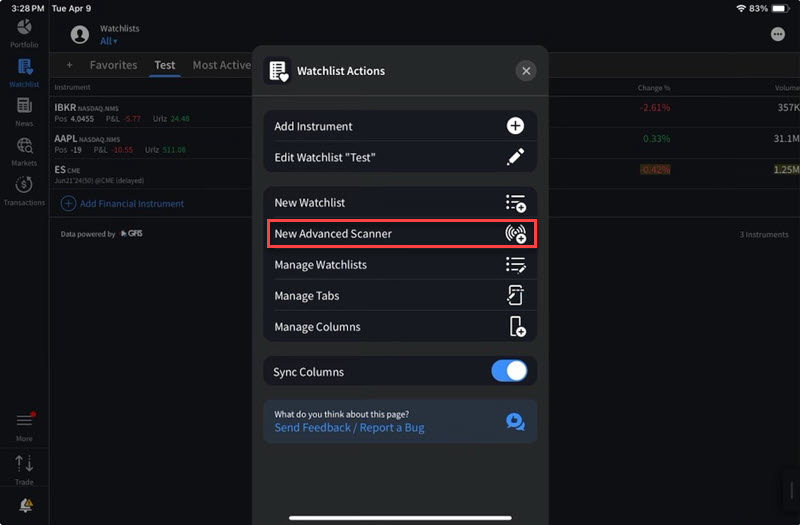The width and height of the screenshot is (800, 525).
Task: Choose New Advanced Scanner option
Action: tap(400, 234)
